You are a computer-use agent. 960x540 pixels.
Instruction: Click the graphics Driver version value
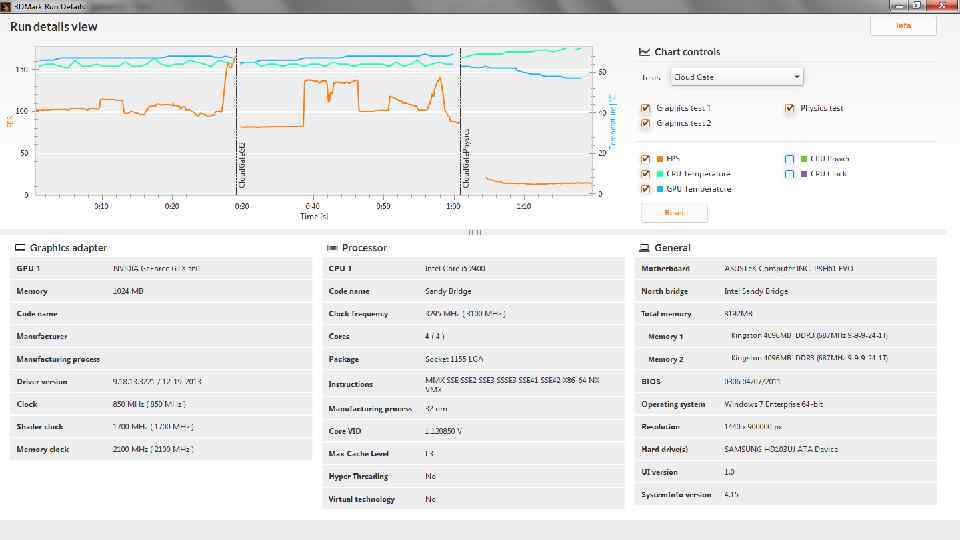(157, 381)
